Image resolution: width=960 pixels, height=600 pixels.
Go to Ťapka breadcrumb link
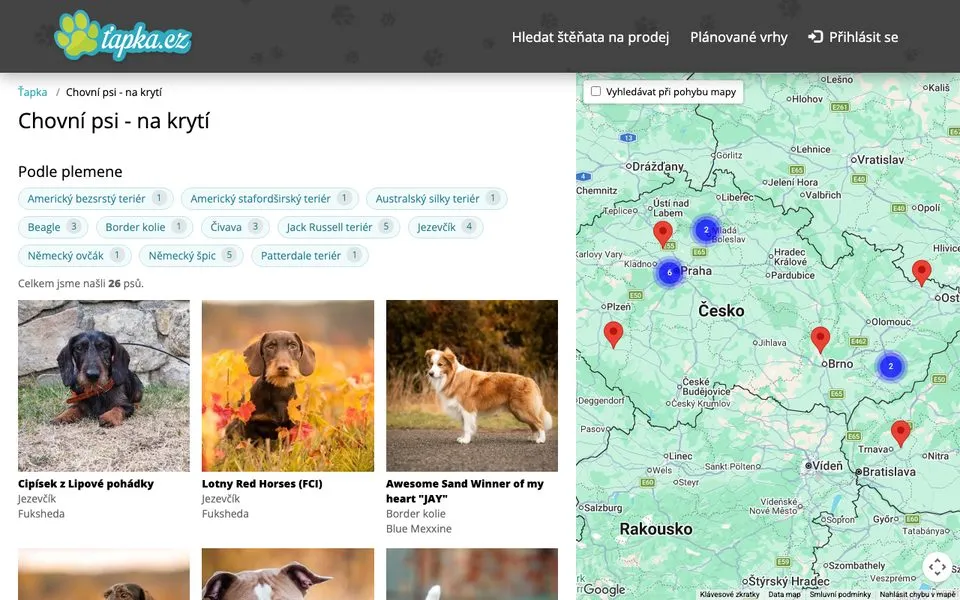click(x=32, y=92)
